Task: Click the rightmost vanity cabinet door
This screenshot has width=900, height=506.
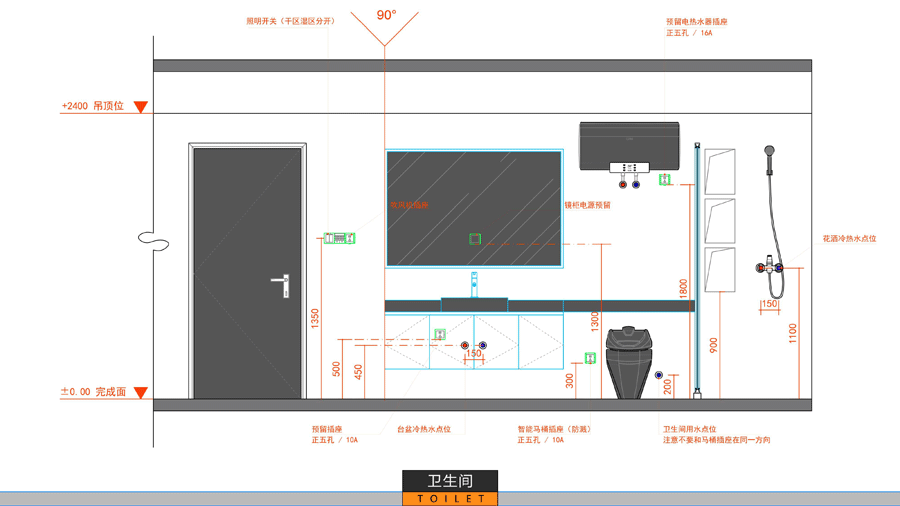Action: (541, 342)
